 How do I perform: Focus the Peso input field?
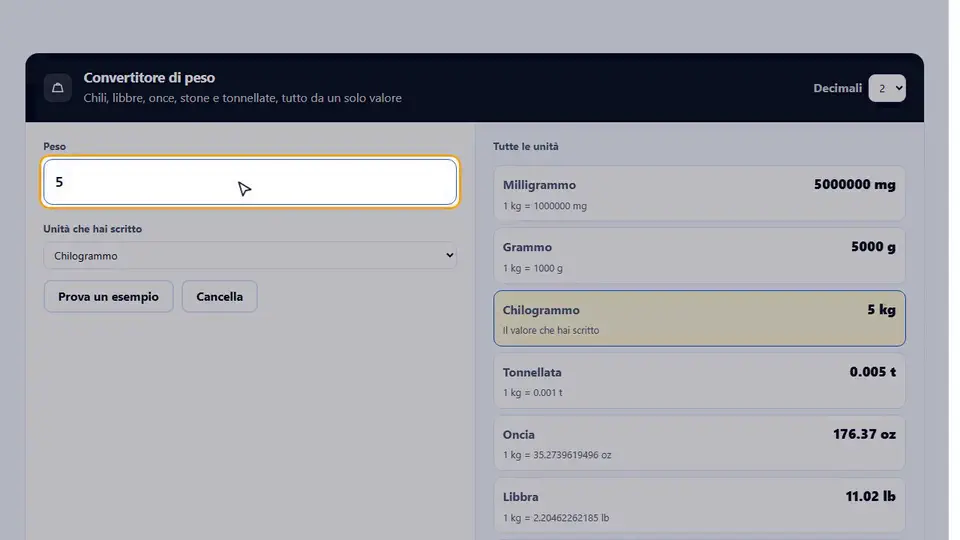(x=250, y=182)
